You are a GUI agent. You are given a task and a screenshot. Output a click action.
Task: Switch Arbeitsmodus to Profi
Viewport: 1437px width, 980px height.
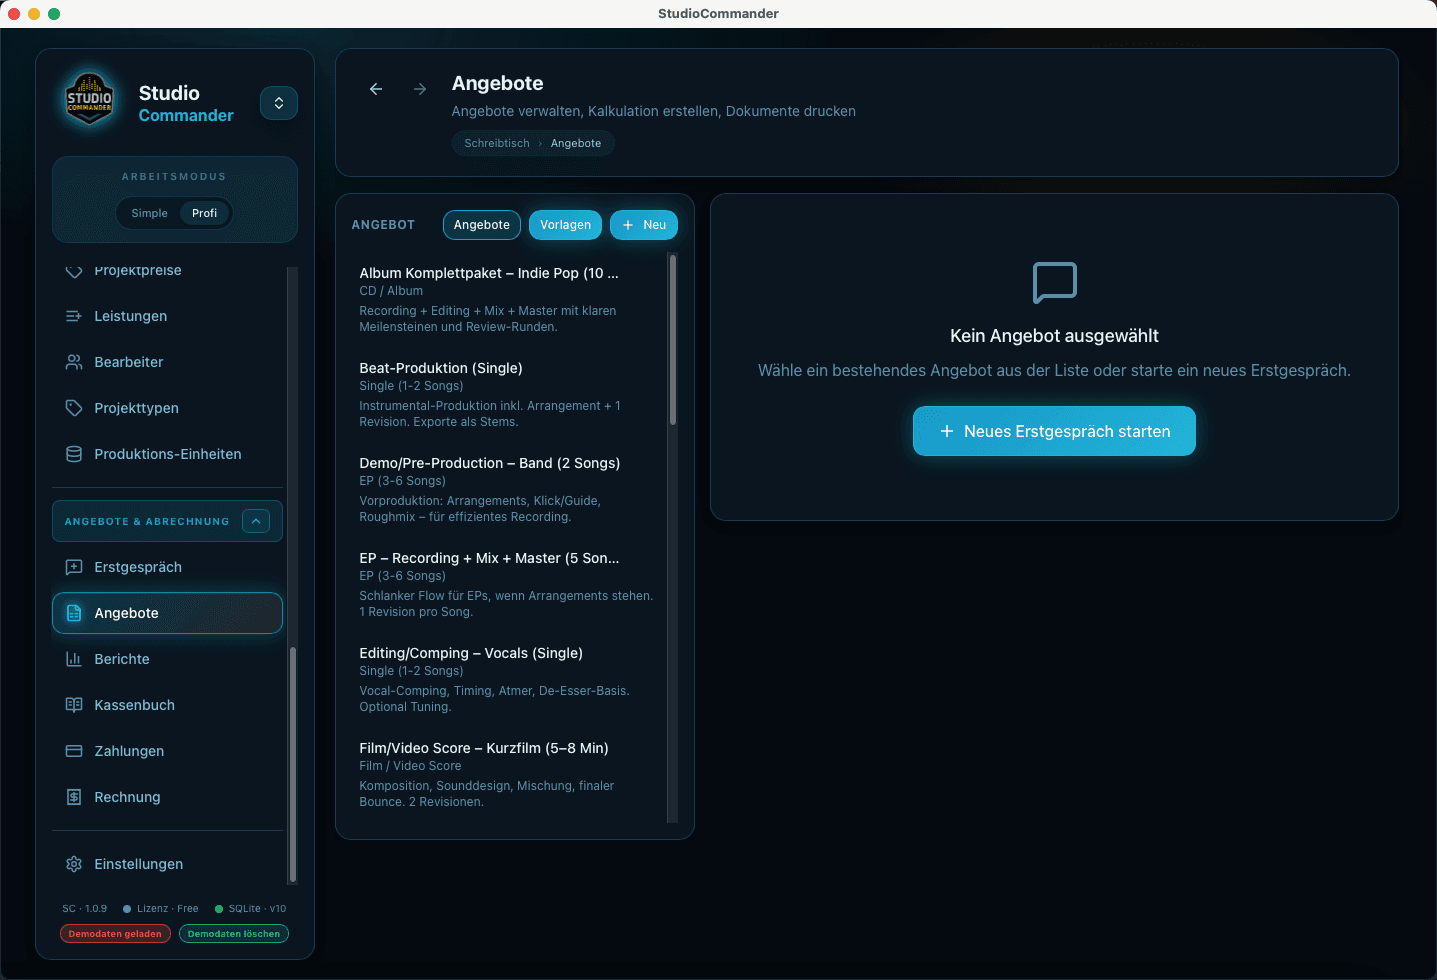pyautogui.click(x=204, y=213)
